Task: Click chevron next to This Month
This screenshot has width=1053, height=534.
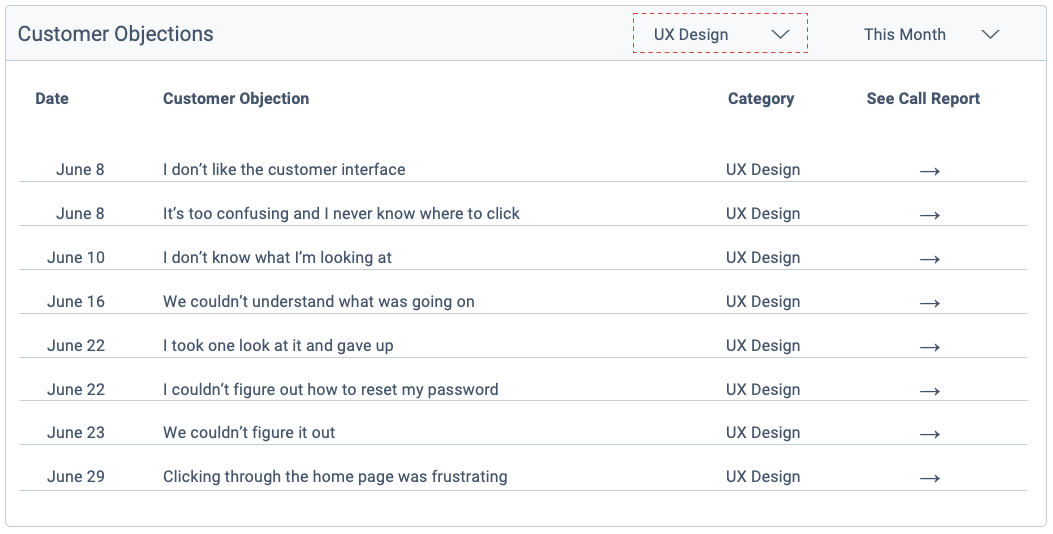Action: click(990, 34)
